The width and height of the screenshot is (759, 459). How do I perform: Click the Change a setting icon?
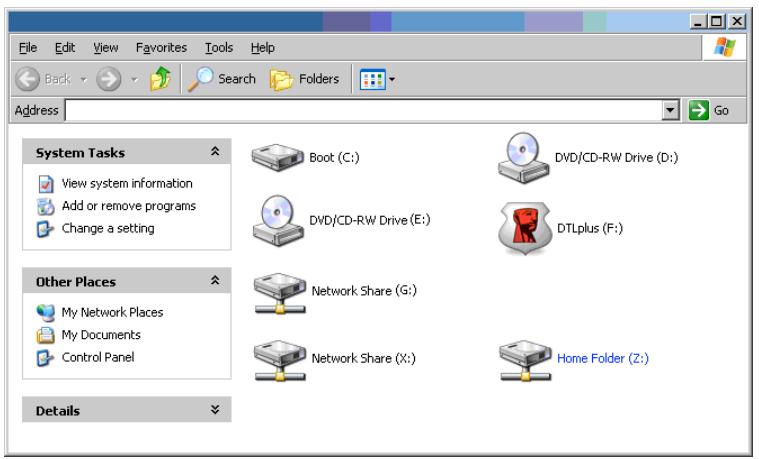coord(46,229)
